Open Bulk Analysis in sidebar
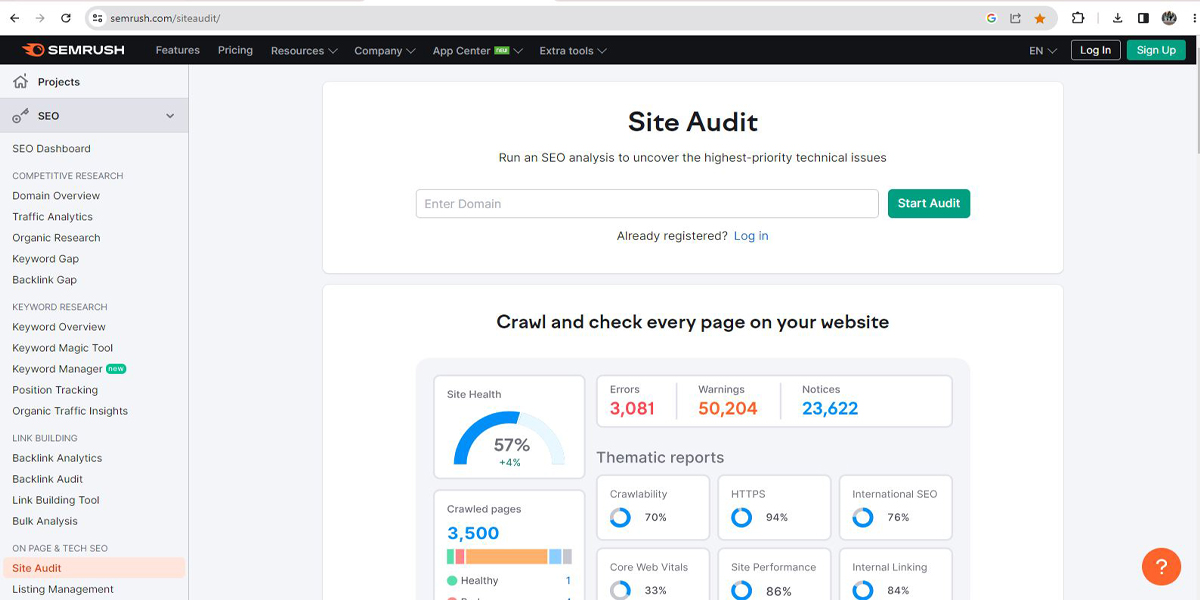This screenshot has width=1200, height=600. point(45,521)
